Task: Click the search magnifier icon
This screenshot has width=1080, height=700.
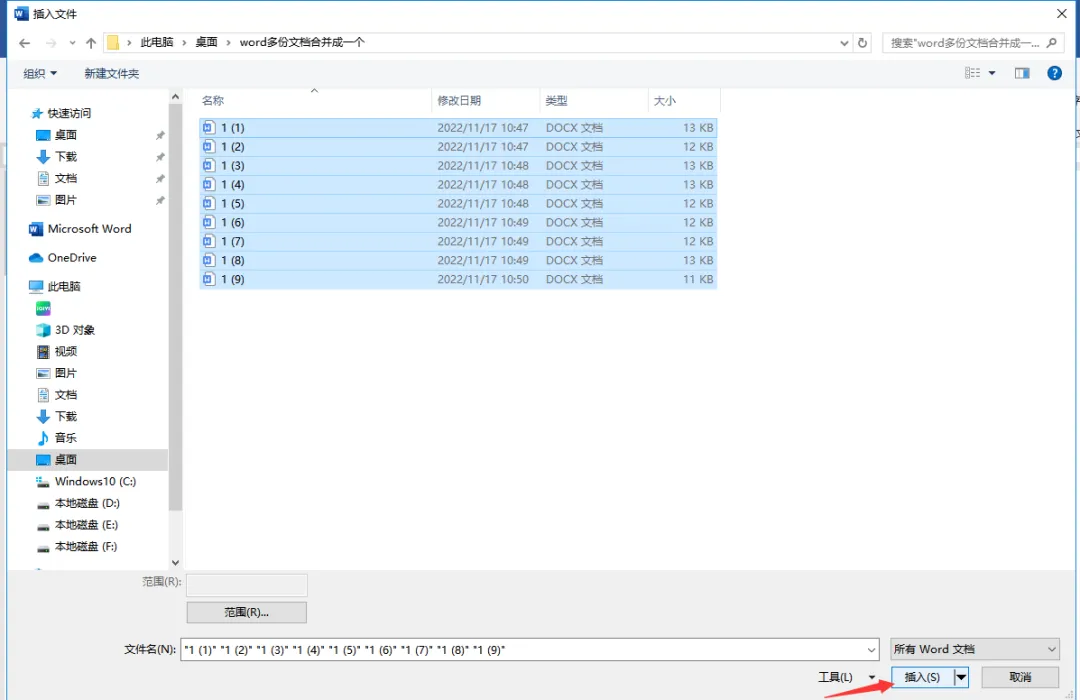Action: [x=1051, y=43]
